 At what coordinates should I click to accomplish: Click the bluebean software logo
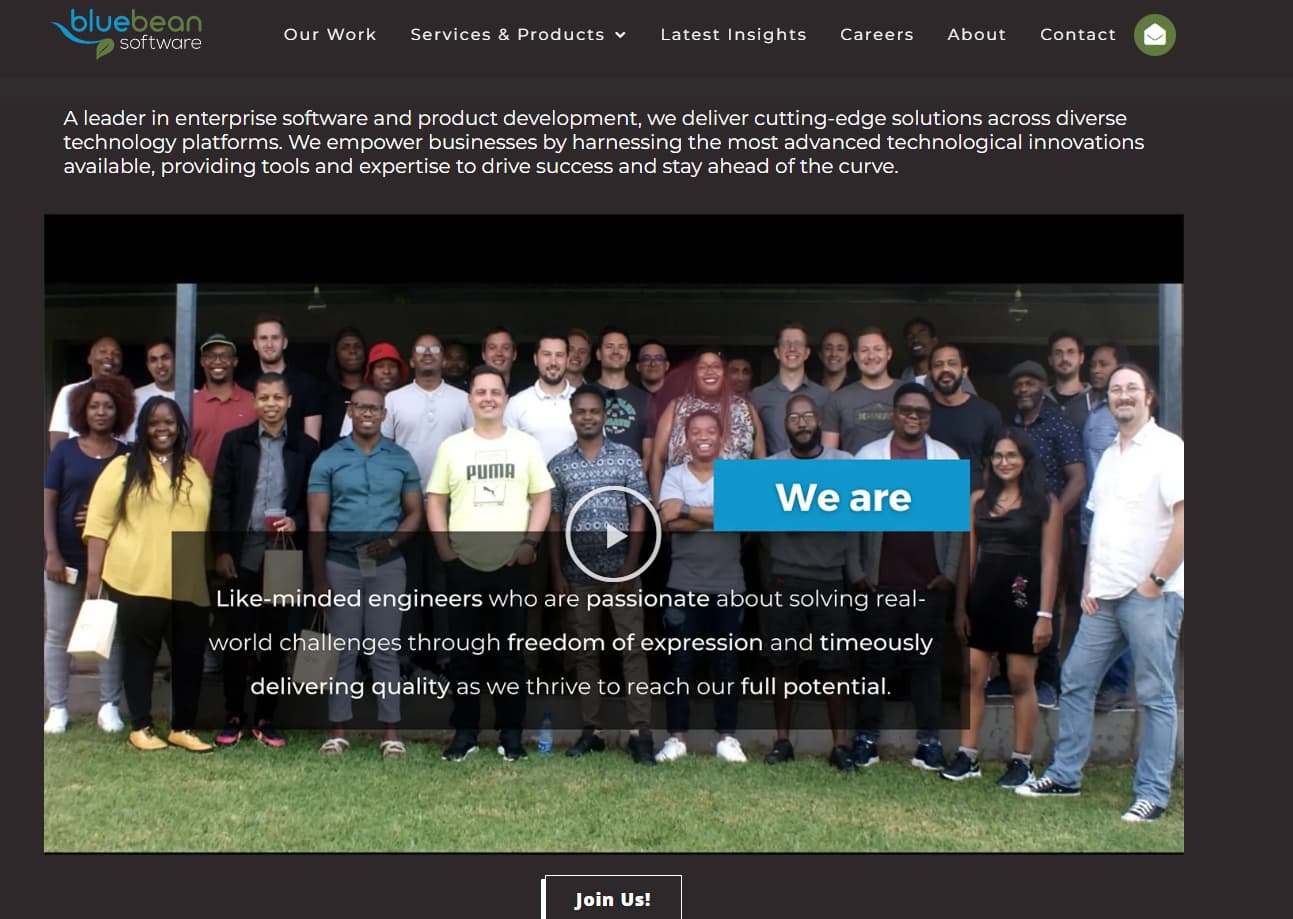coord(128,33)
